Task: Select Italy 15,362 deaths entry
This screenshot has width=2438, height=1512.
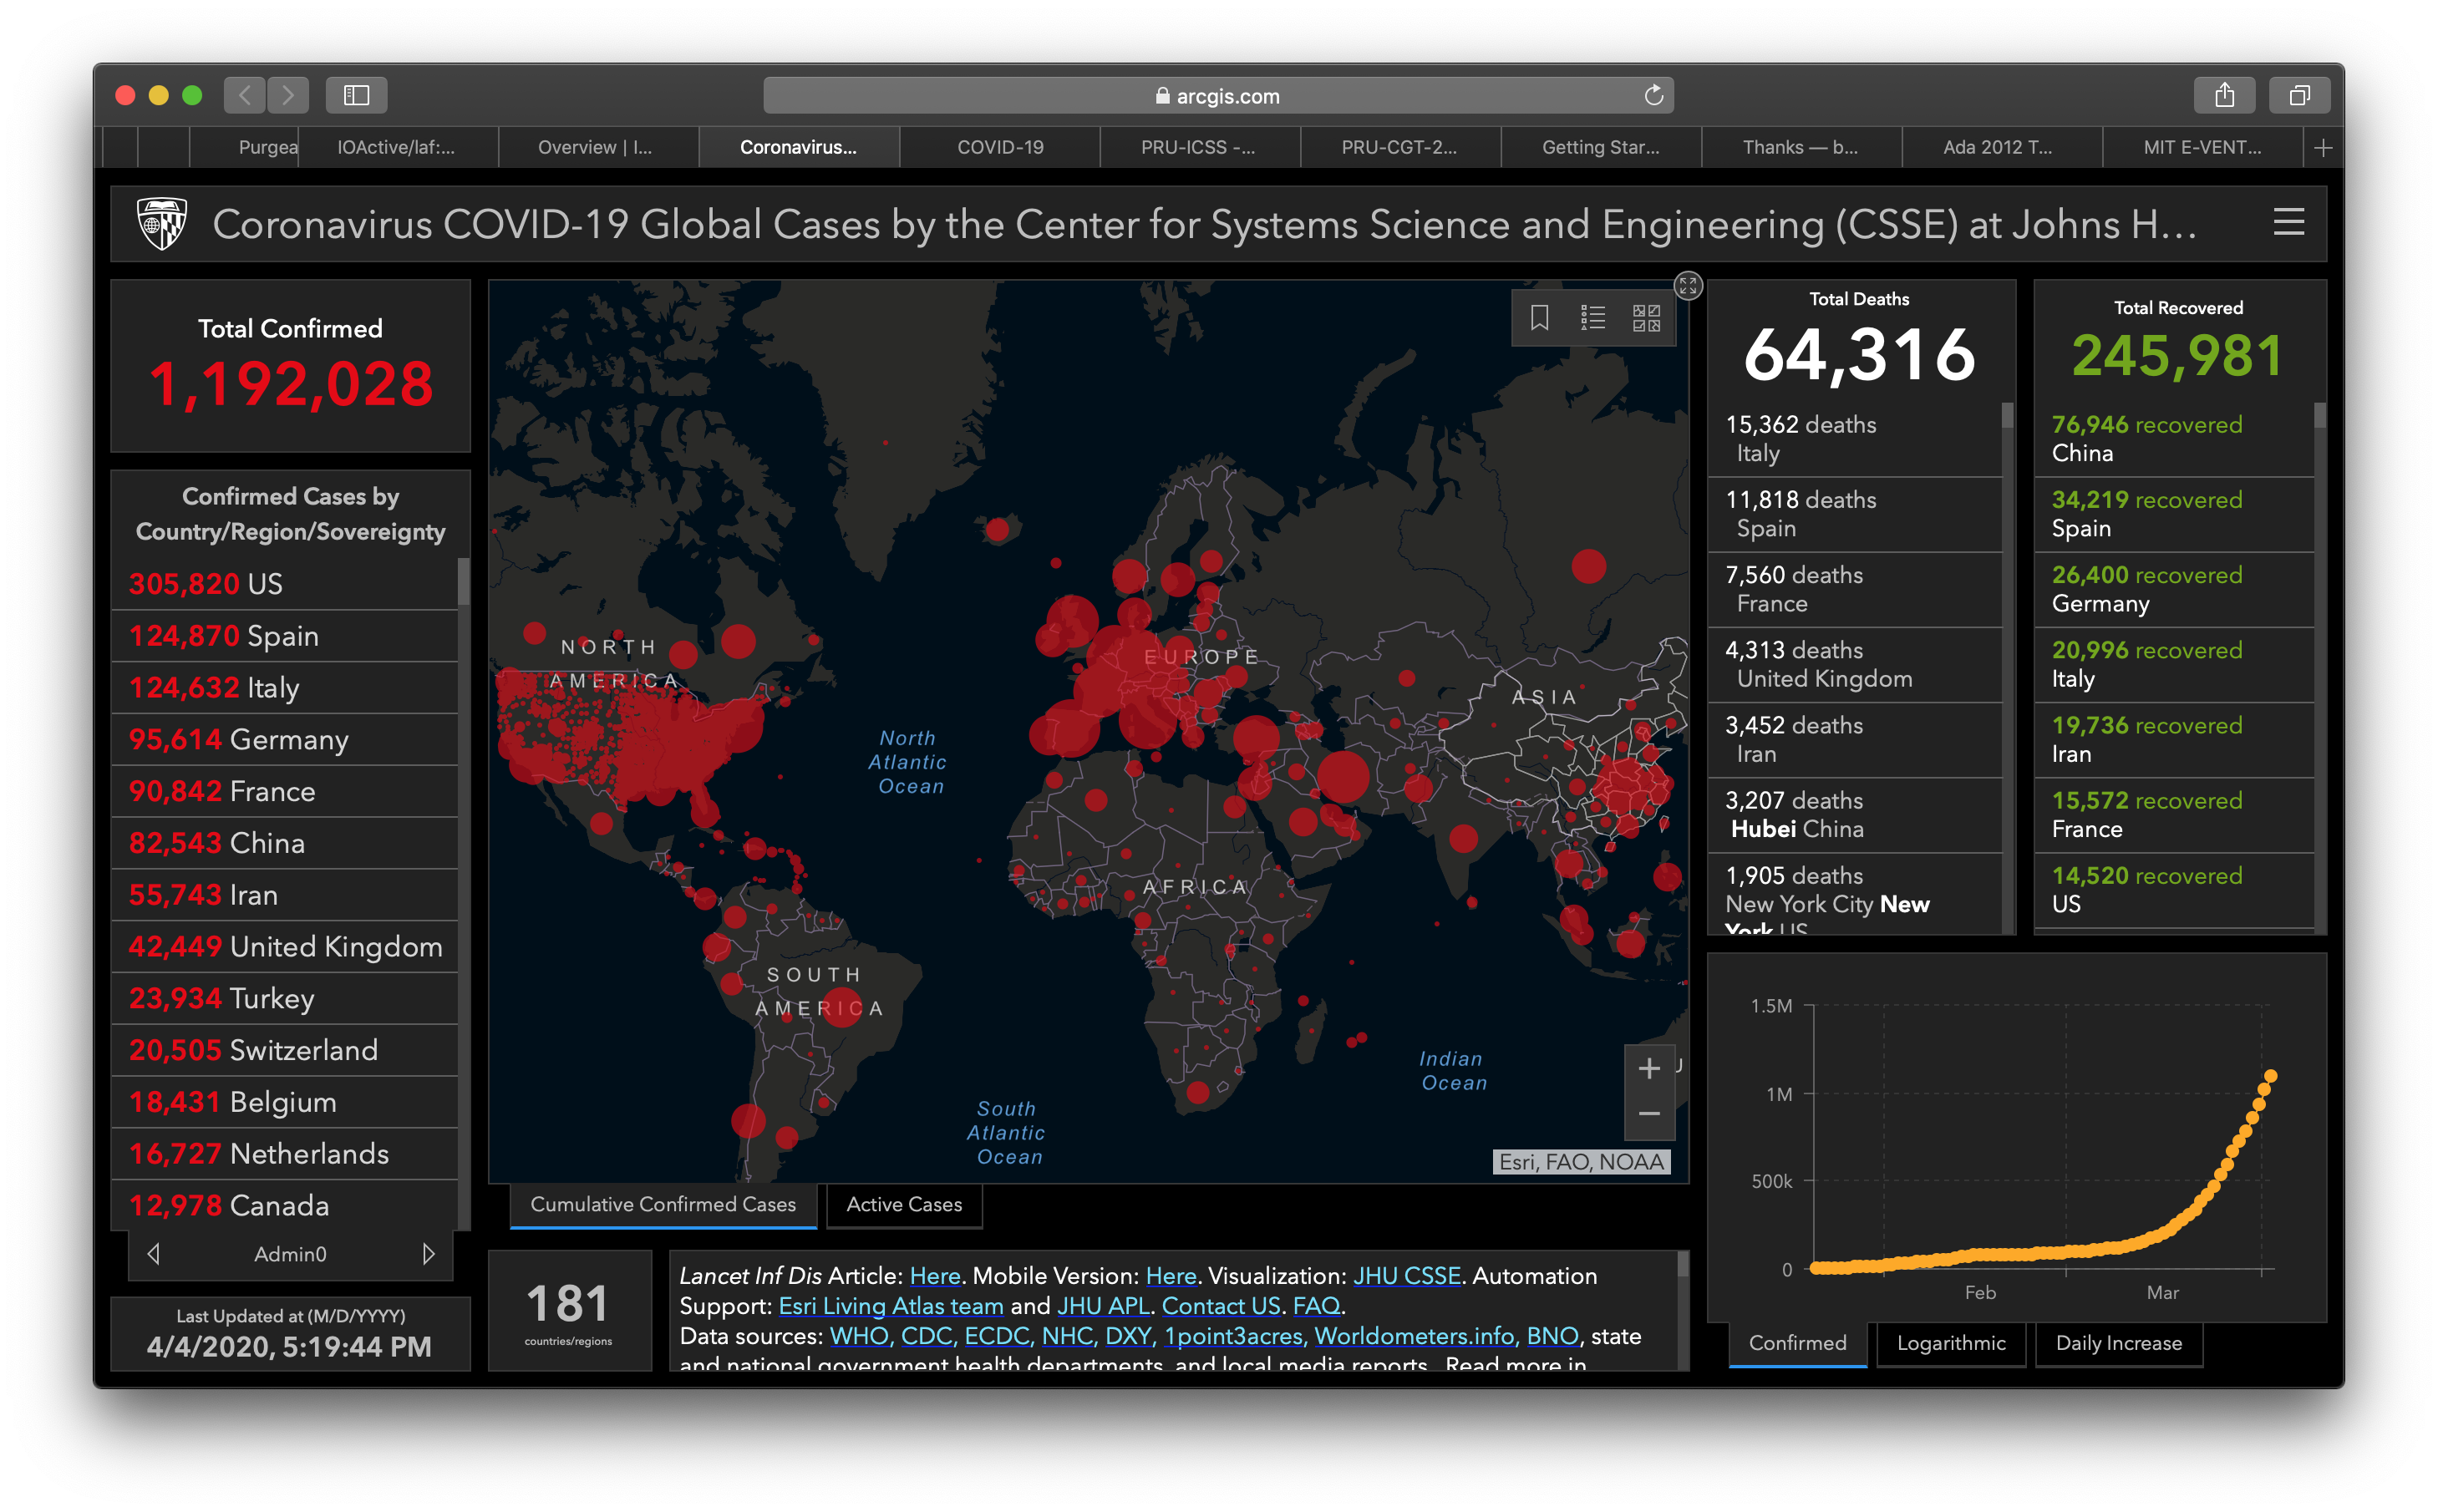Action: point(1855,439)
